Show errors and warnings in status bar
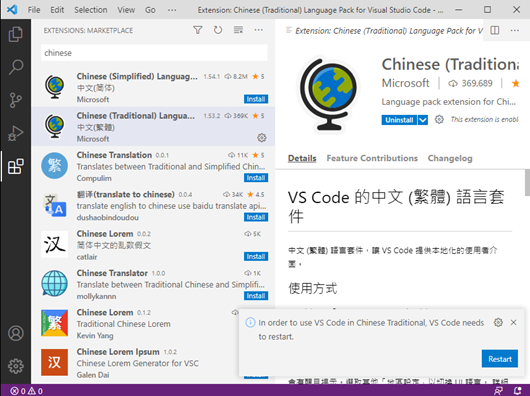This screenshot has width=530, height=396. (26, 391)
